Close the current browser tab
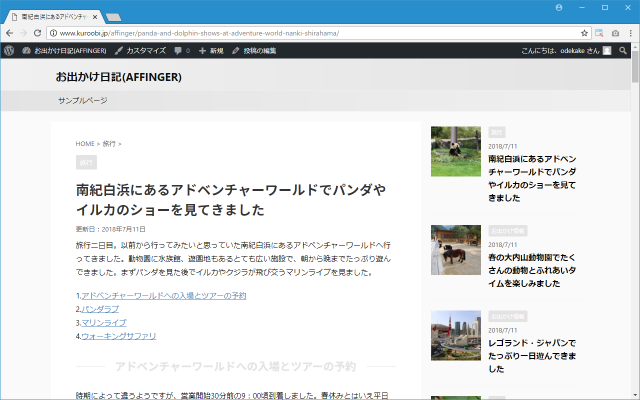 95,17
